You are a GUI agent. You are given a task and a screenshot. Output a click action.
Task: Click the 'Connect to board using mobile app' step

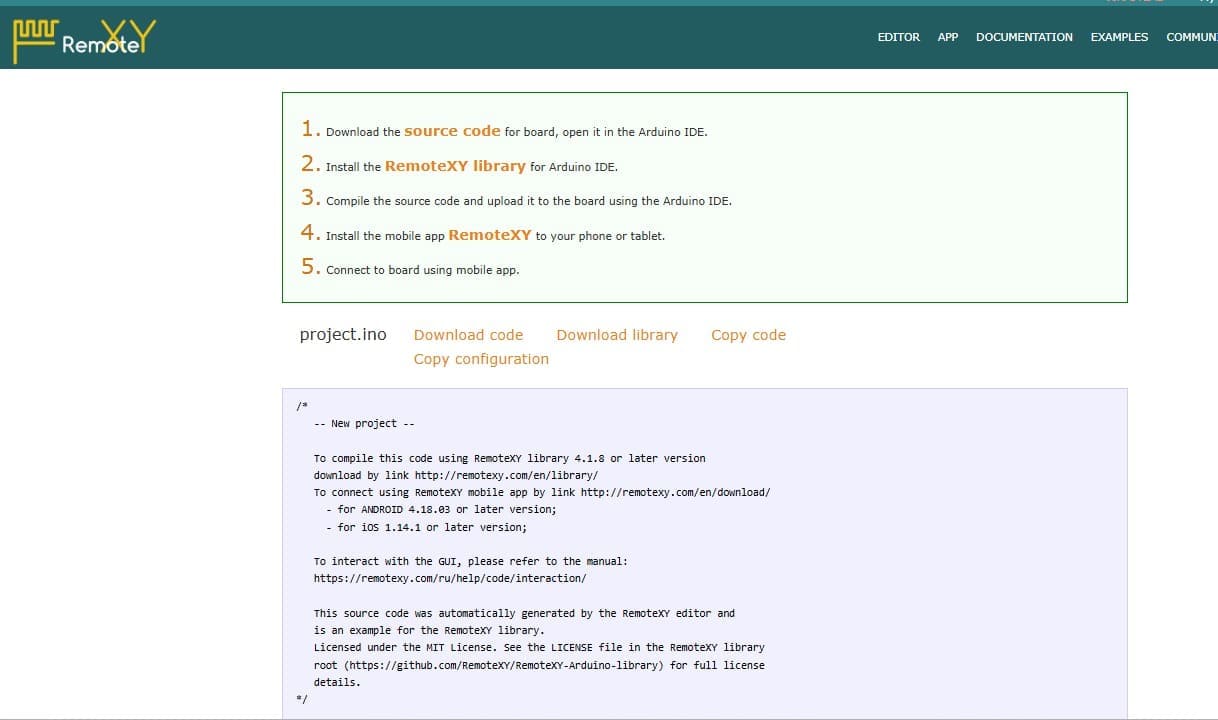[410, 268]
